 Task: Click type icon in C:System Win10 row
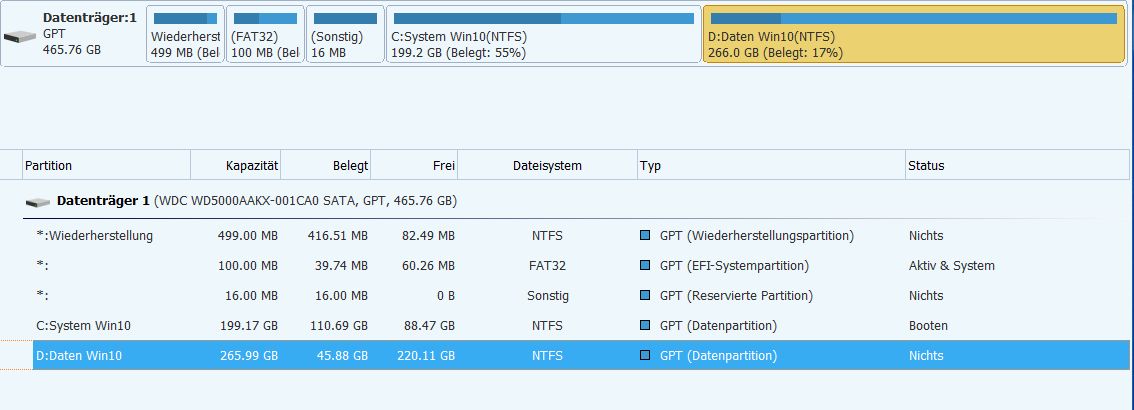click(x=645, y=326)
